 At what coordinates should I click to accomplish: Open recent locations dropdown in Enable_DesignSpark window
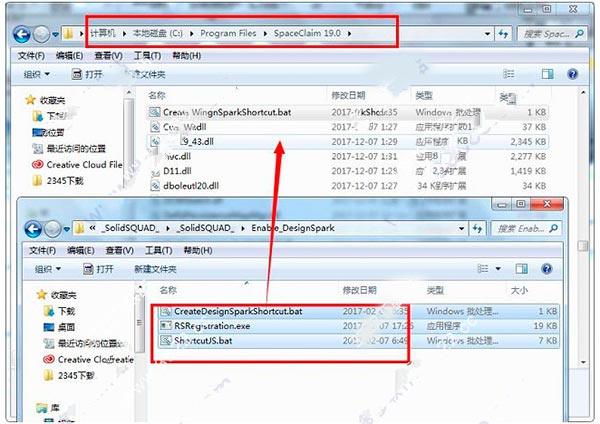[67, 229]
